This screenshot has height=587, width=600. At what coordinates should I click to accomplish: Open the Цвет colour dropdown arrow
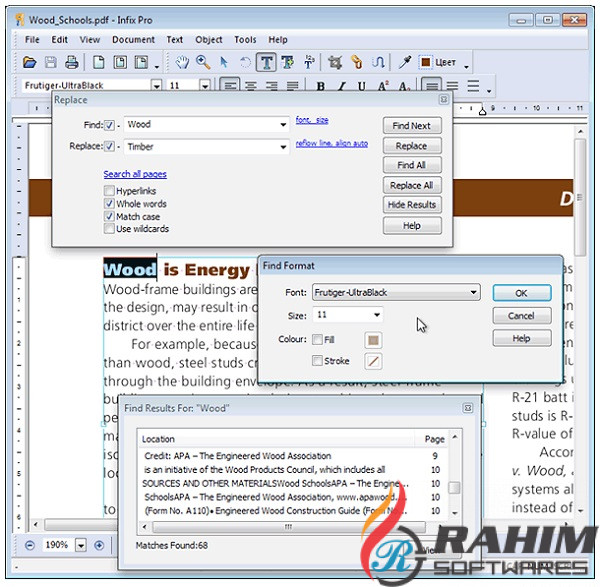(x=466, y=67)
